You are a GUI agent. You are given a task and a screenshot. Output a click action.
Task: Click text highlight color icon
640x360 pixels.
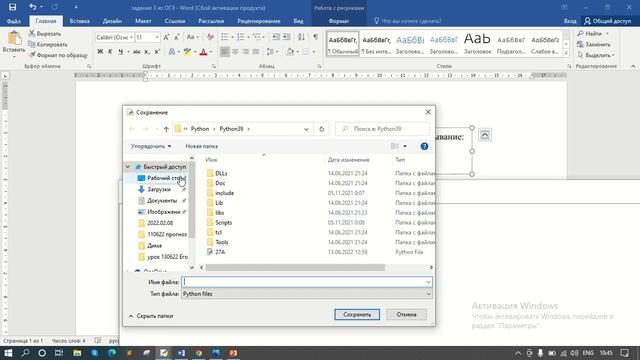click(187, 51)
